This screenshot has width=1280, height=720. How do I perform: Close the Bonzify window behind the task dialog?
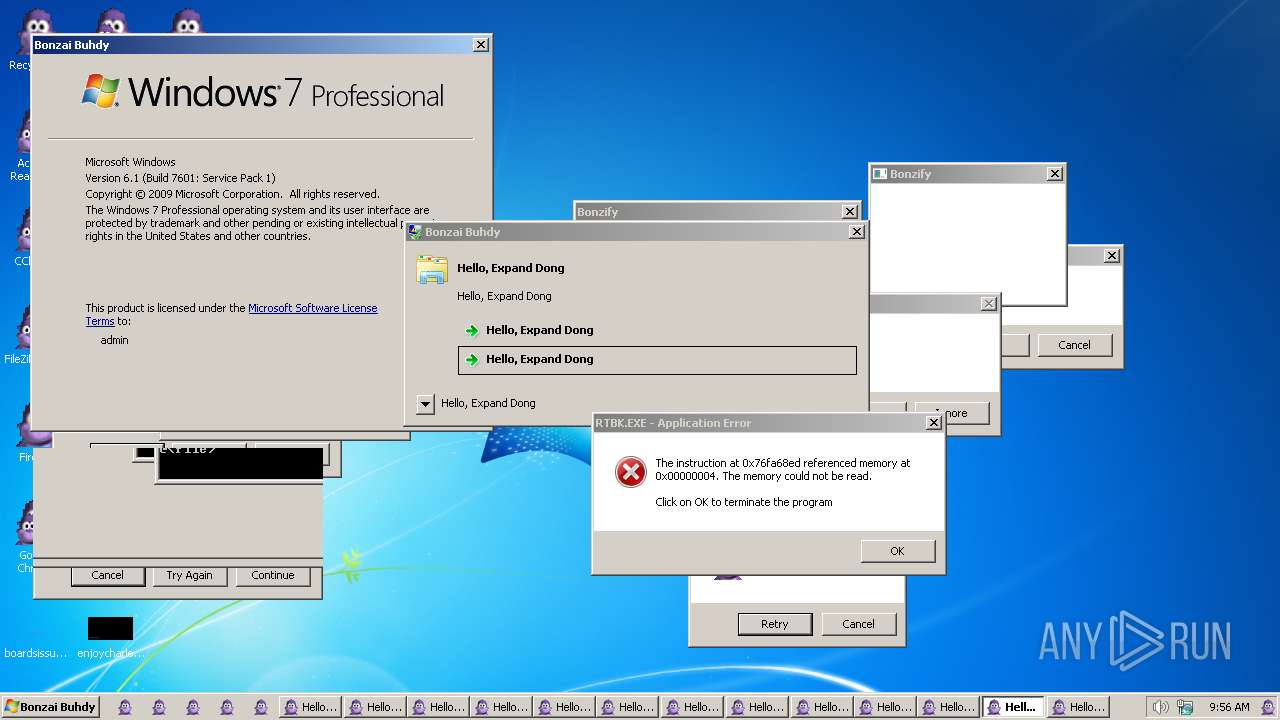(x=849, y=212)
